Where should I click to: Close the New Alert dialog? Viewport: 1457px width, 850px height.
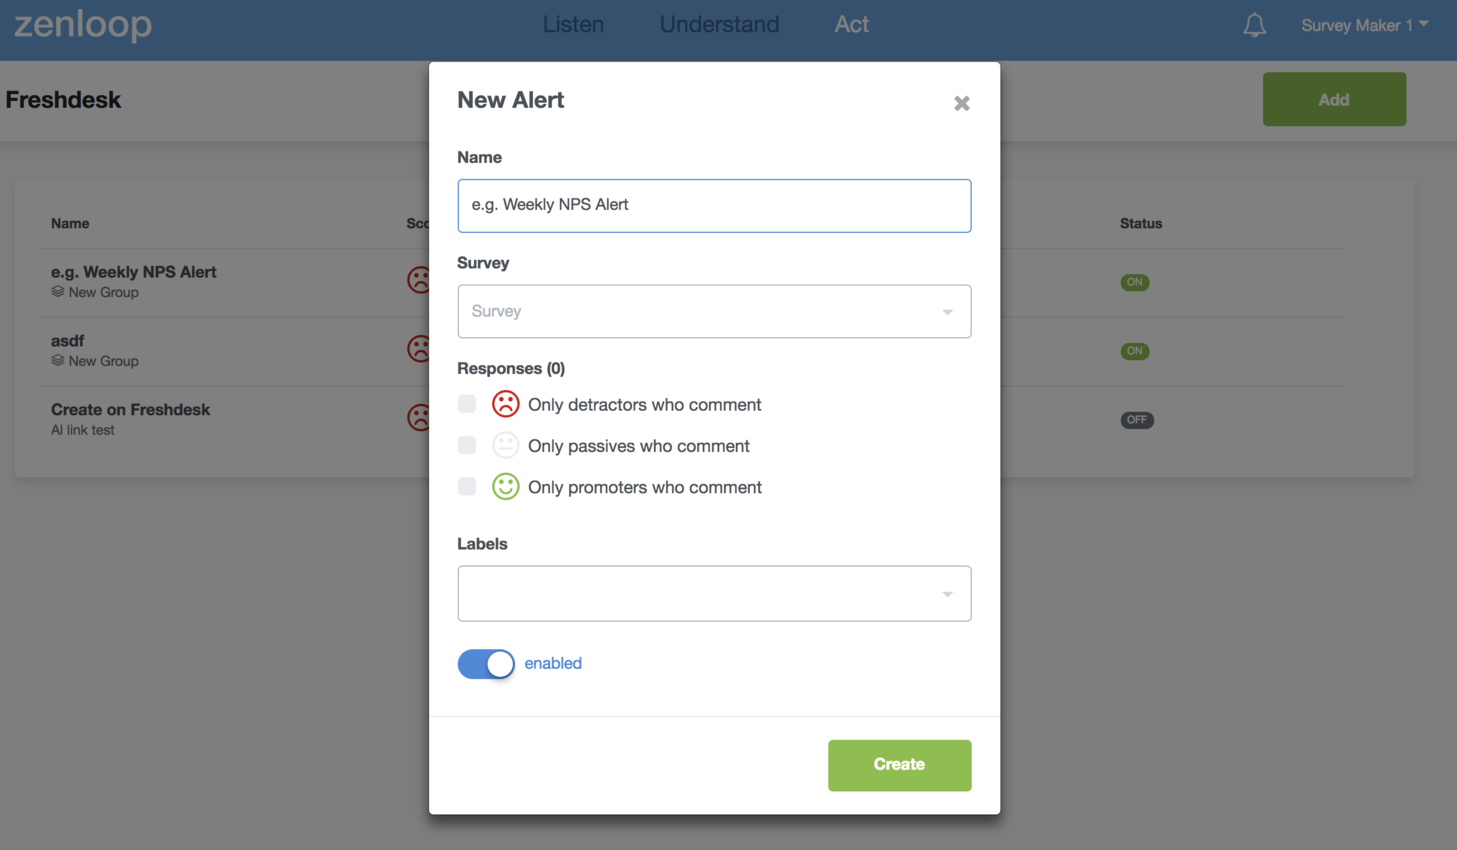(x=961, y=103)
